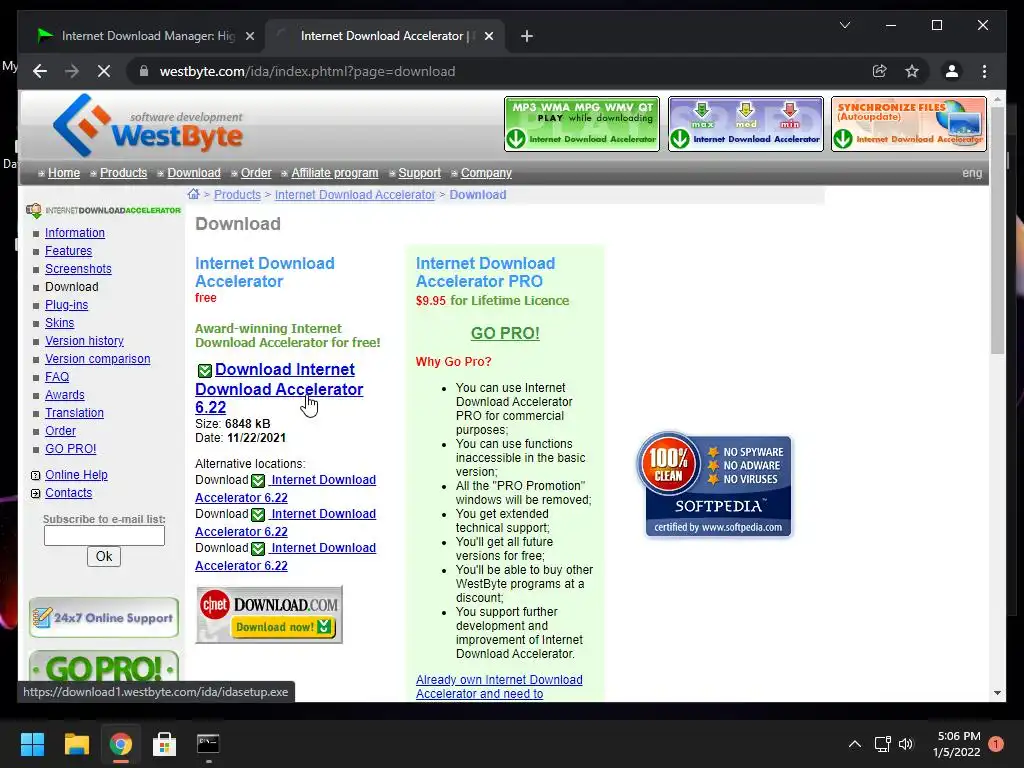This screenshot has width=1024, height=768.
Task: Click the 24x7 Online Support banner
Action: [104, 617]
